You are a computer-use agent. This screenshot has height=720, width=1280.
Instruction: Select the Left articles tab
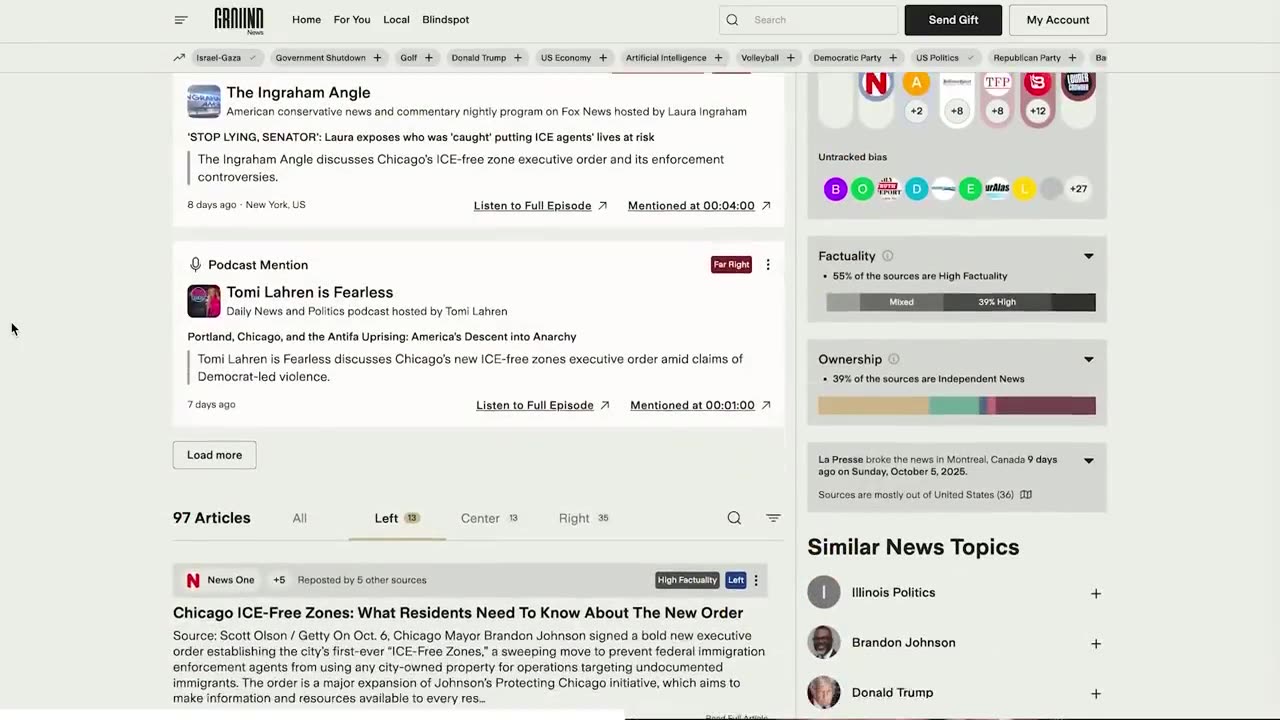pos(397,518)
